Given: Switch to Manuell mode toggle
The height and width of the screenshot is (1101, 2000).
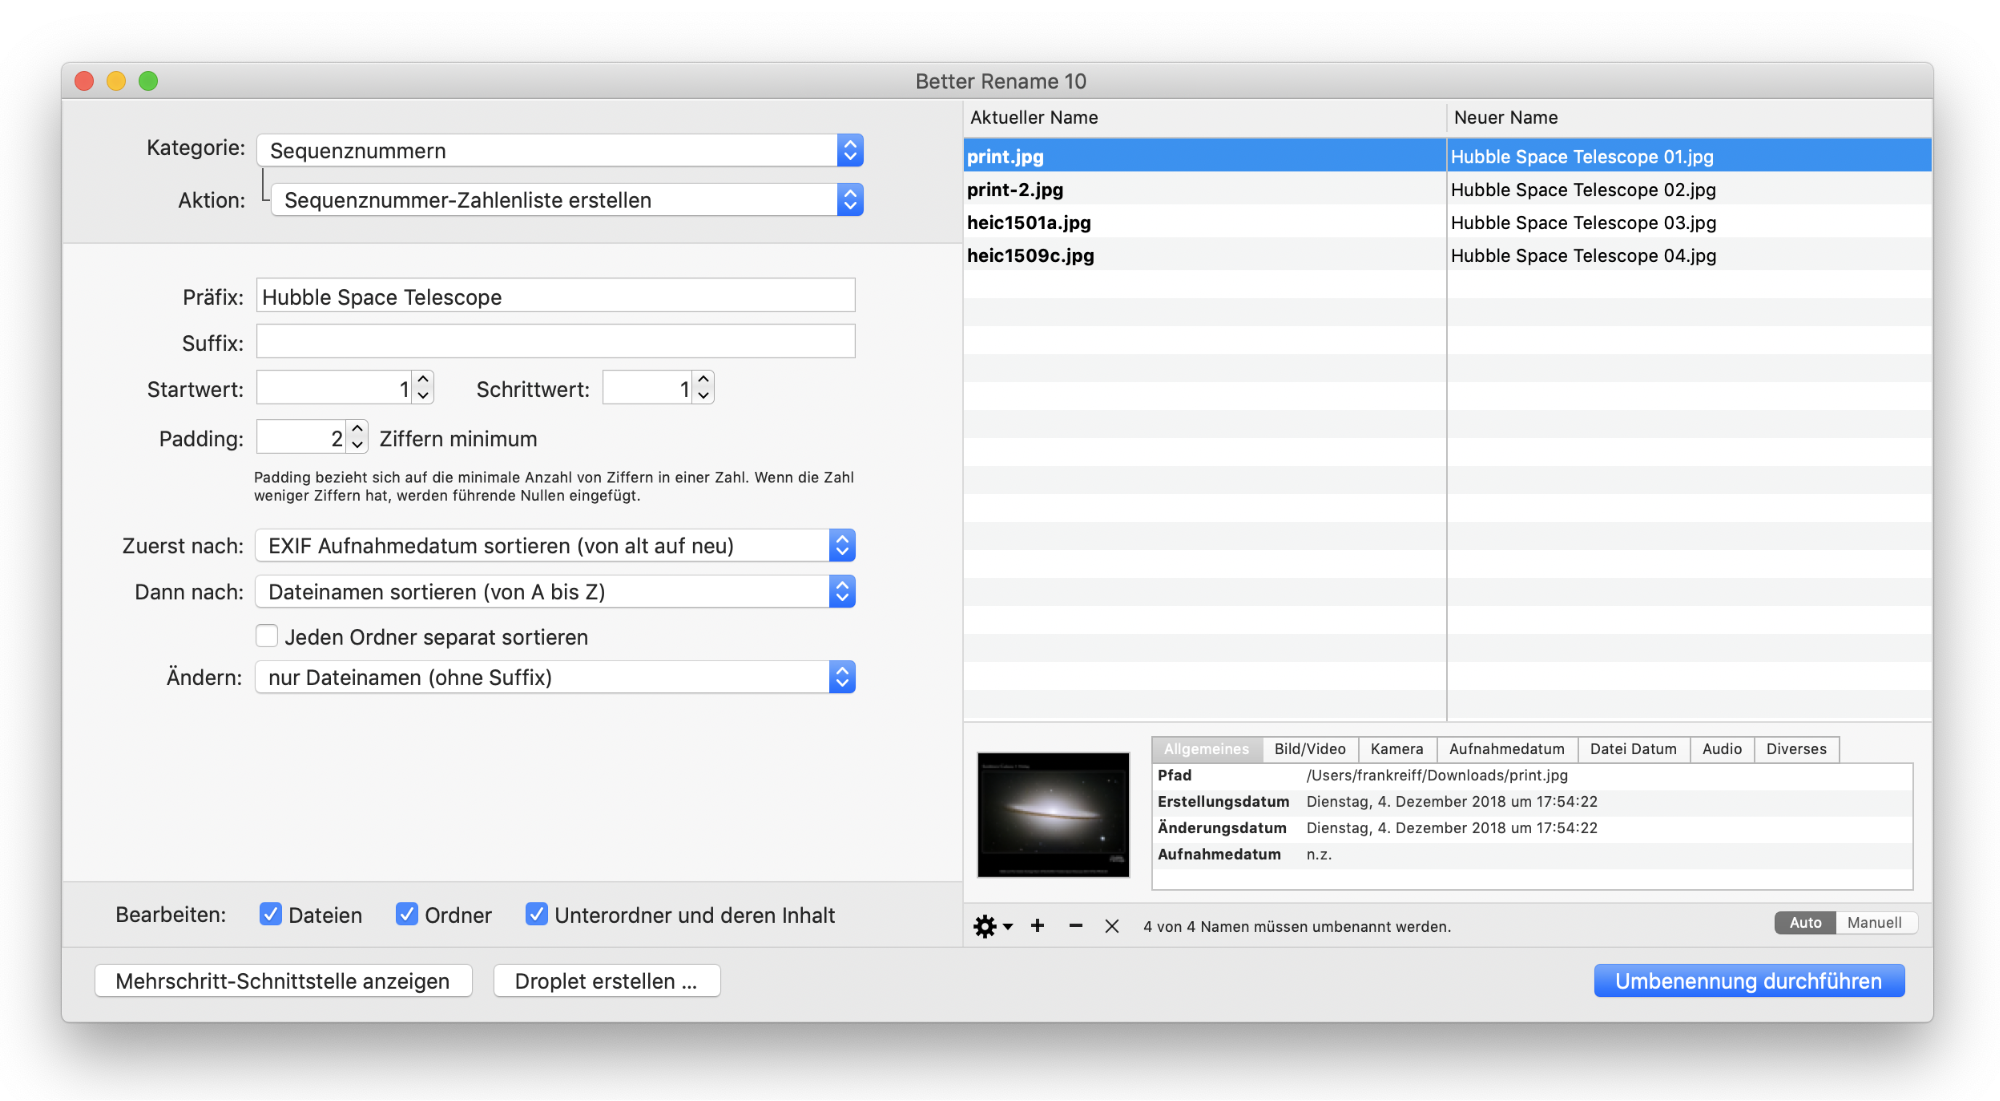Looking at the screenshot, I should [1874, 923].
